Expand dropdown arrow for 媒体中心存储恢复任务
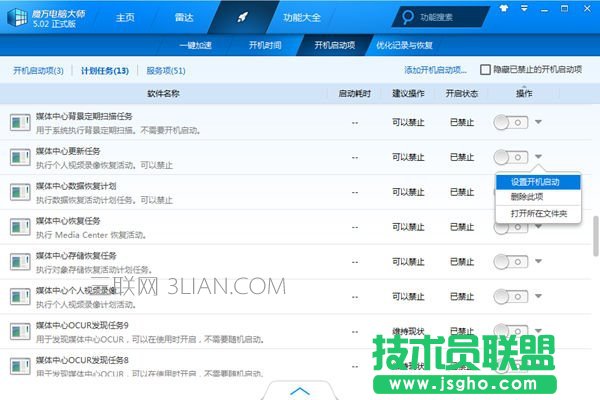600x400 pixels. tap(540, 261)
